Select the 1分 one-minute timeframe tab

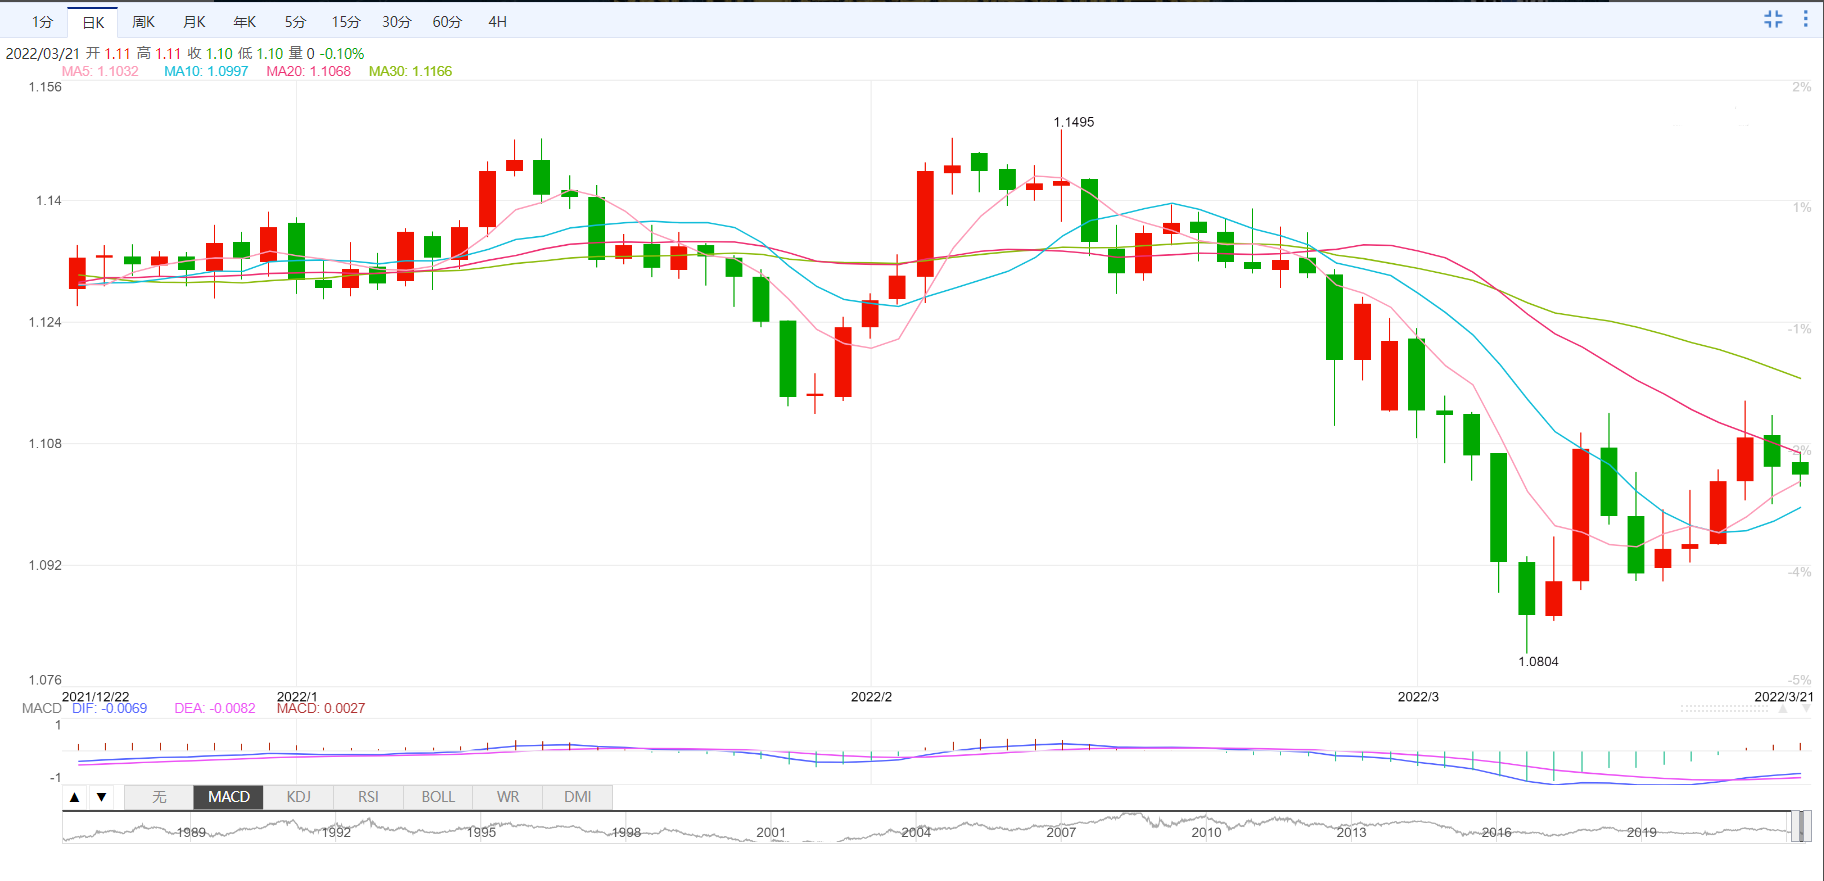pyautogui.click(x=42, y=22)
